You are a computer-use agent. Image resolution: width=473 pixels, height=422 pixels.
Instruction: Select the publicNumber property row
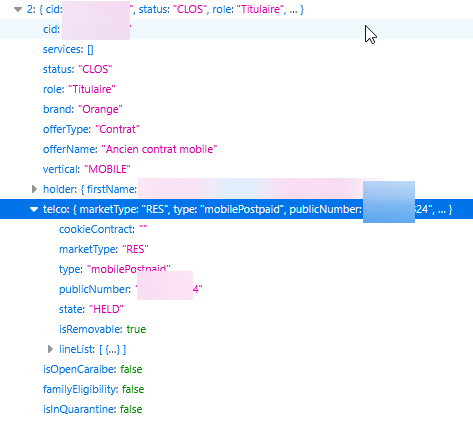[x=236, y=289]
